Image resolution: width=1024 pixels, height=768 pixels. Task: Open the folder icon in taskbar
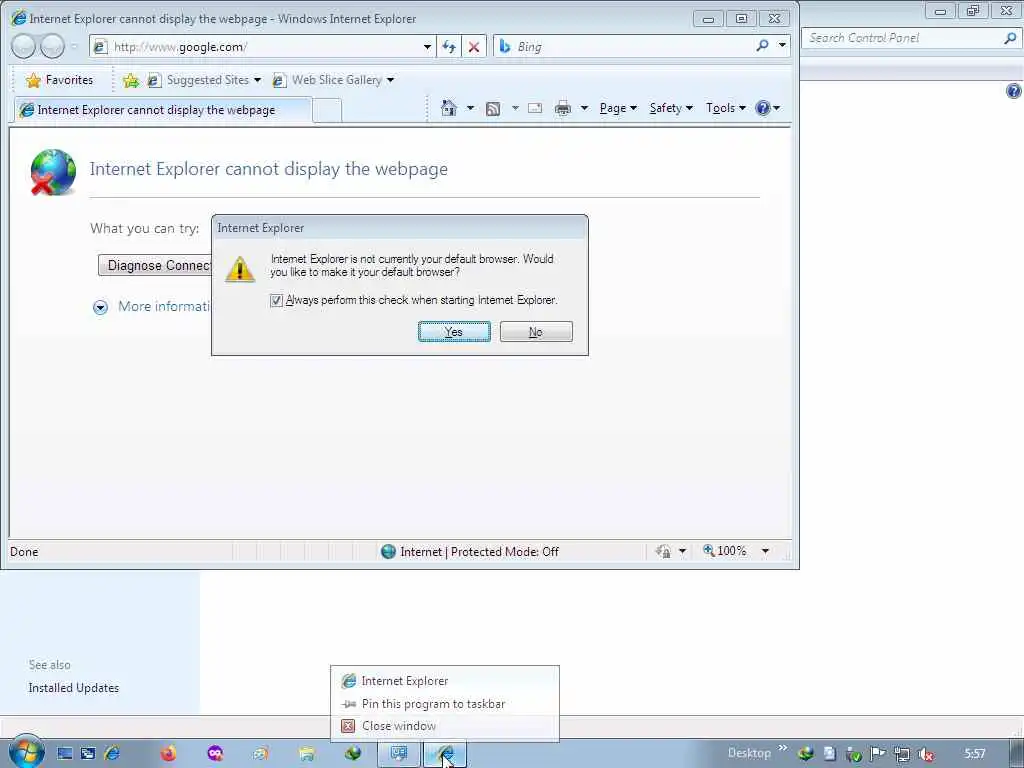(x=306, y=754)
